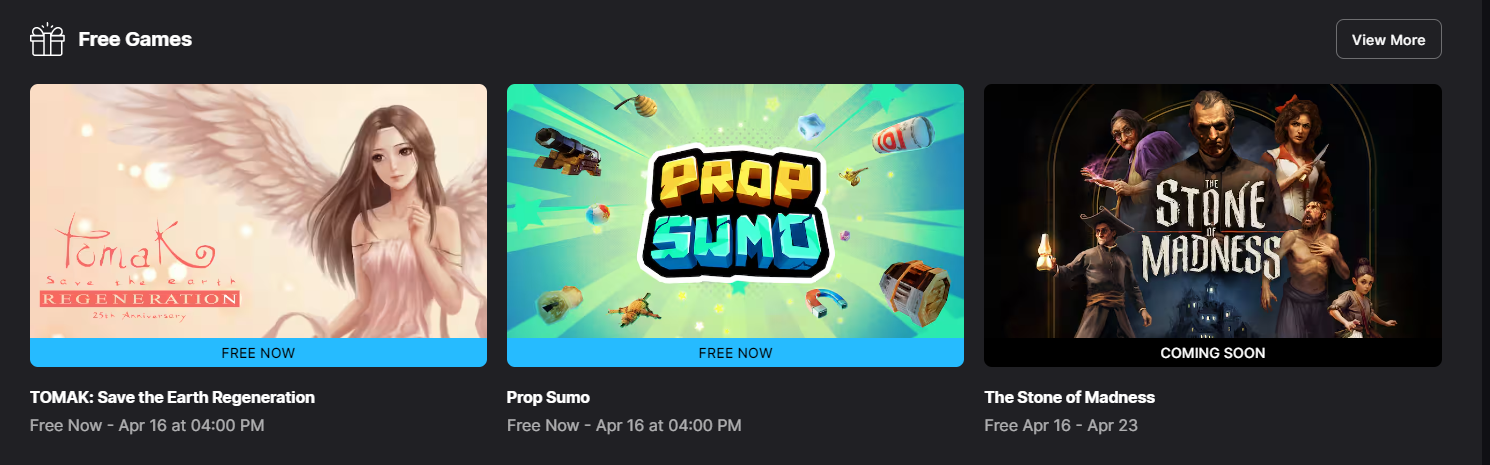The image size is (1490, 465).
Task: Click the FREE NOW banner under TOMAK artwork
Action: (258, 353)
